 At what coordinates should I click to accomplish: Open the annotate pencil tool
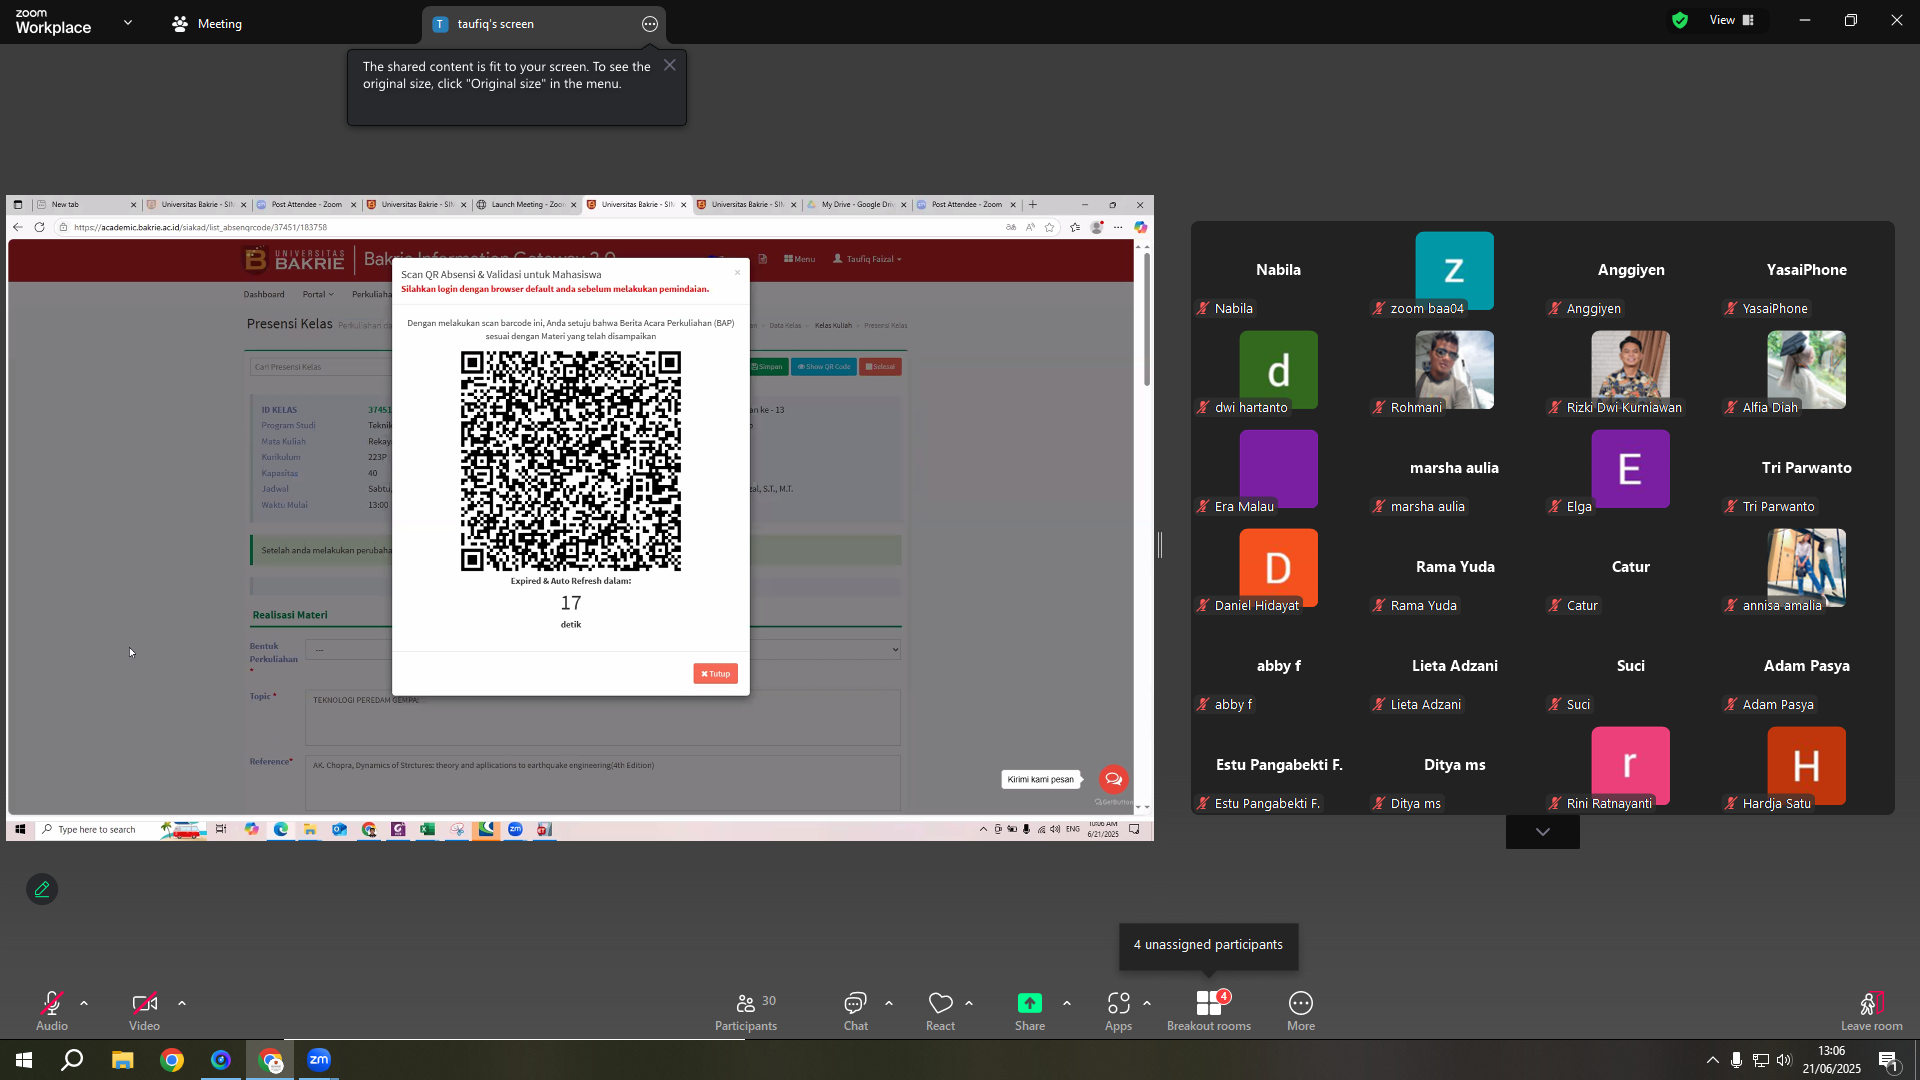click(x=42, y=889)
